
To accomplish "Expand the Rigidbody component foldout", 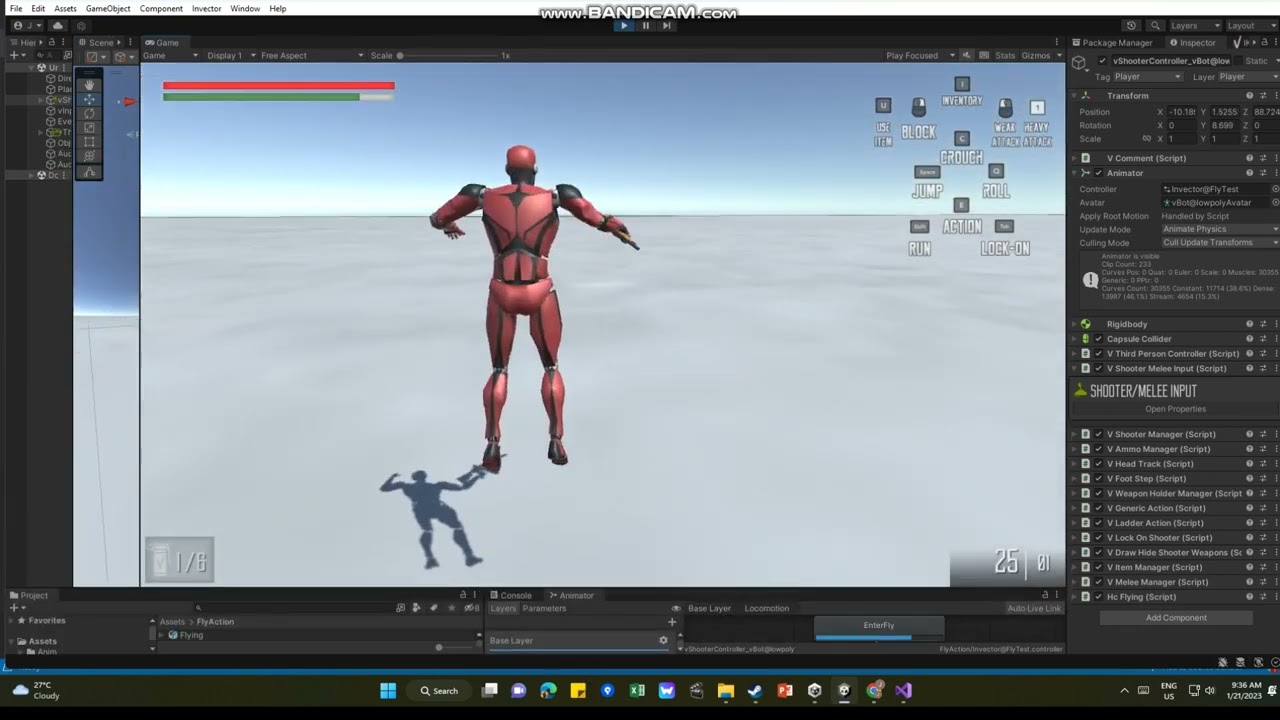I will [x=1075, y=324].
